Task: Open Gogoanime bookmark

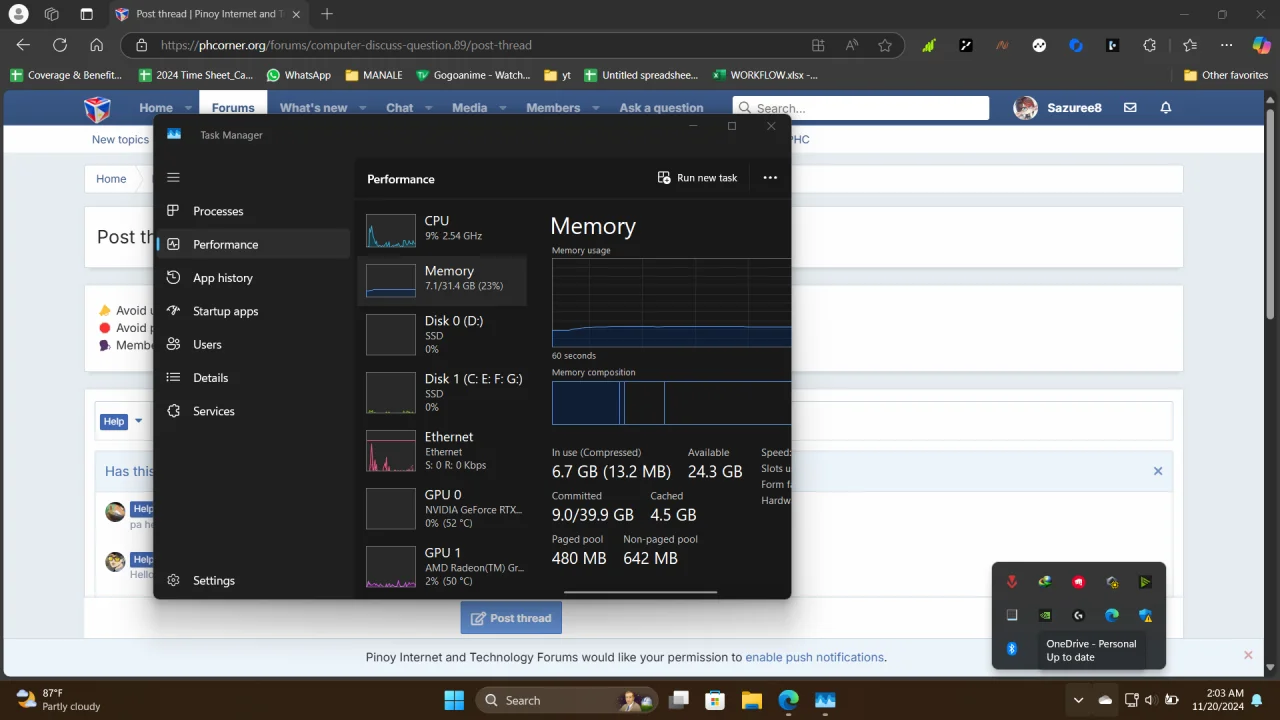Action: click(x=474, y=75)
